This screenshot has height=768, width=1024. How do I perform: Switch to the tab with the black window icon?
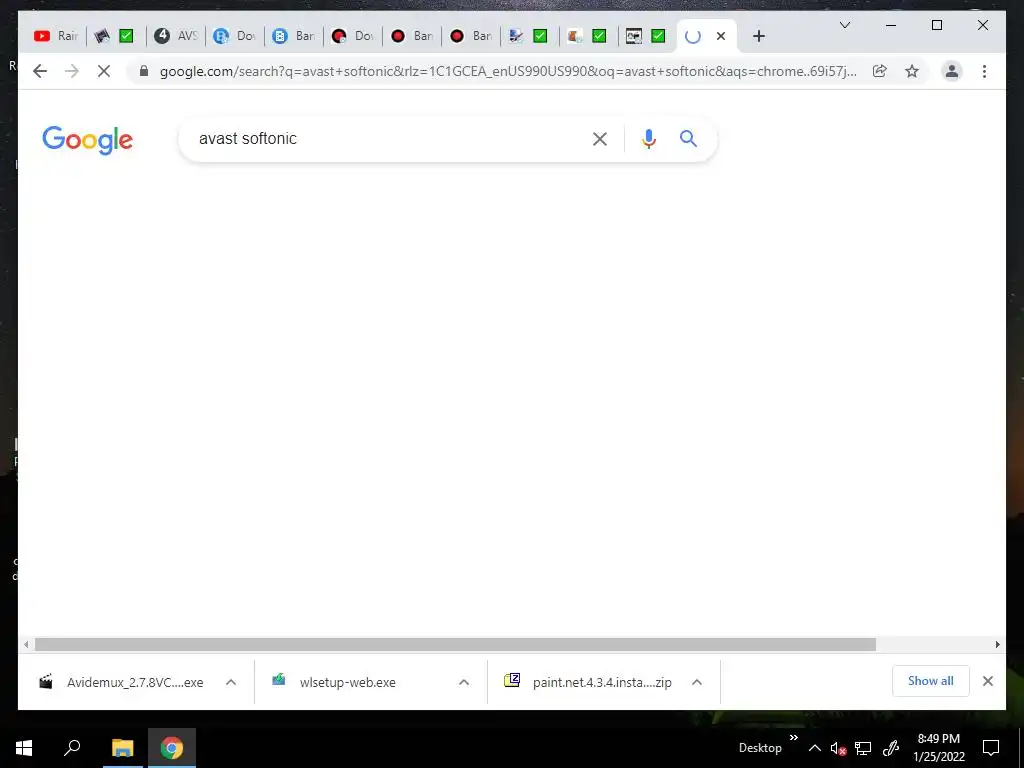click(x=647, y=36)
